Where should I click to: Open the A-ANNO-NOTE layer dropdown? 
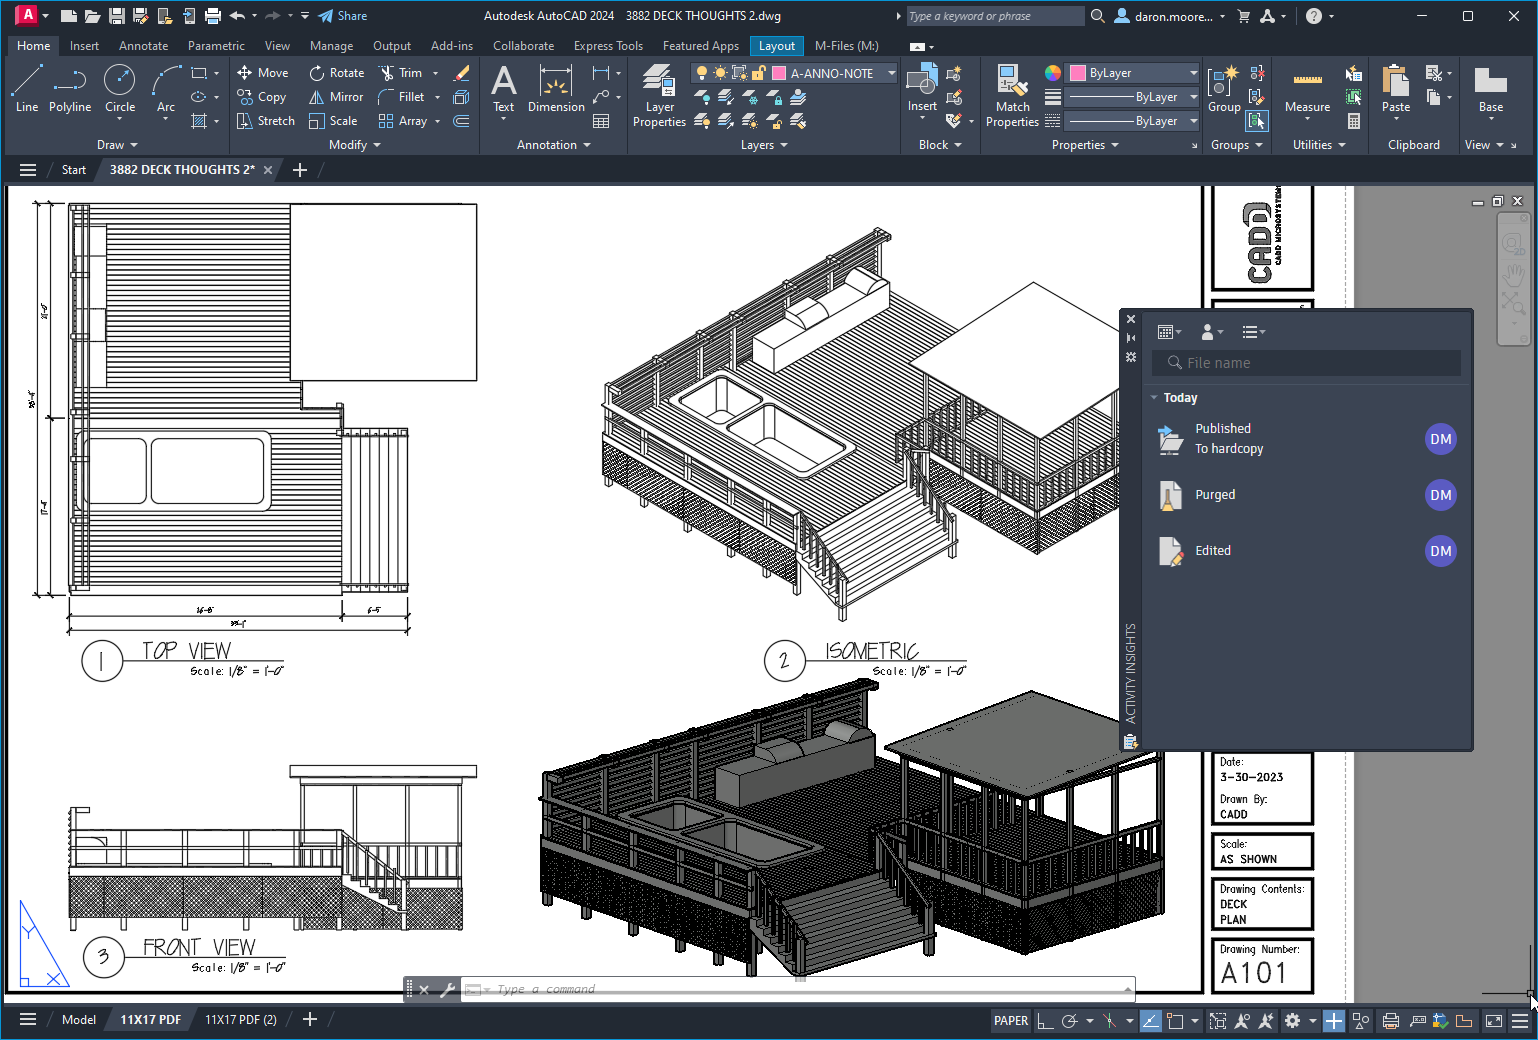889,72
